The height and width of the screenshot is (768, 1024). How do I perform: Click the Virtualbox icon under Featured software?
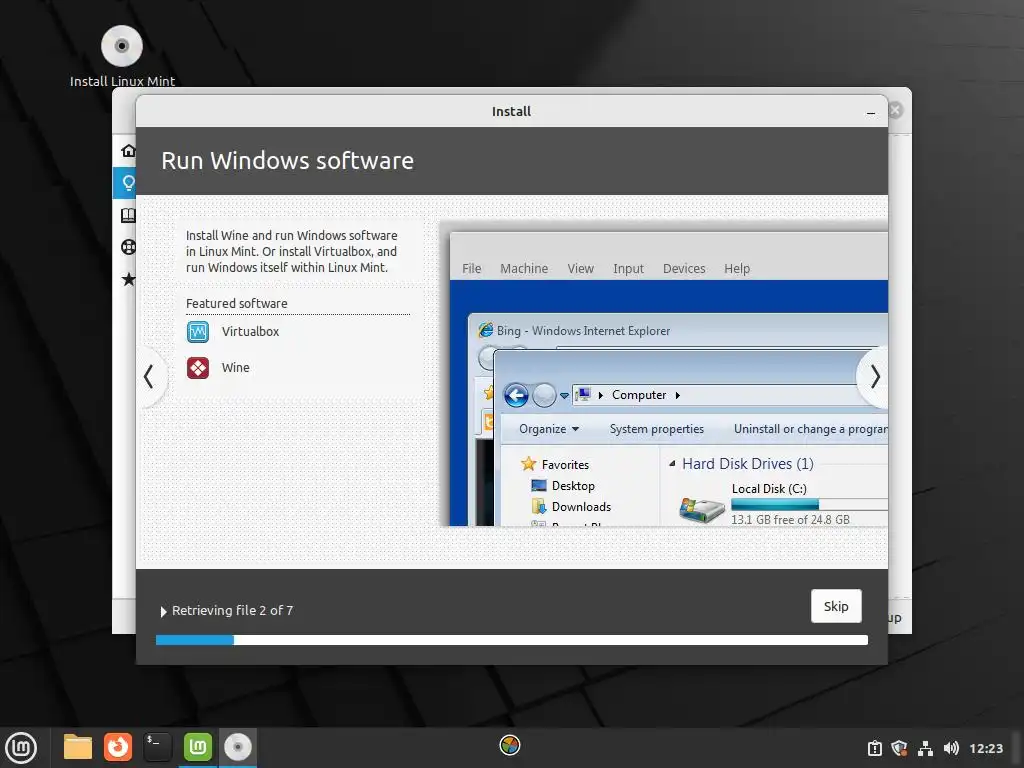[198, 332]
